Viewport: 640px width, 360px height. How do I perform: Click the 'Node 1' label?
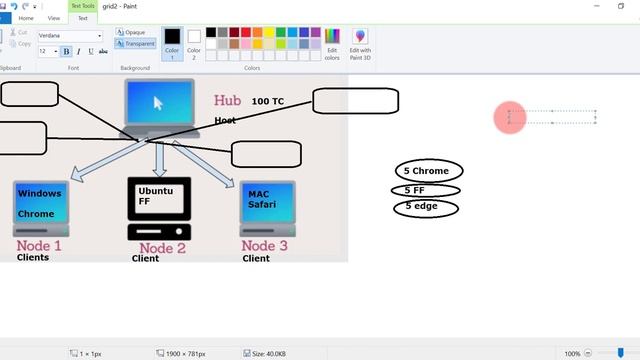(39, 246)
